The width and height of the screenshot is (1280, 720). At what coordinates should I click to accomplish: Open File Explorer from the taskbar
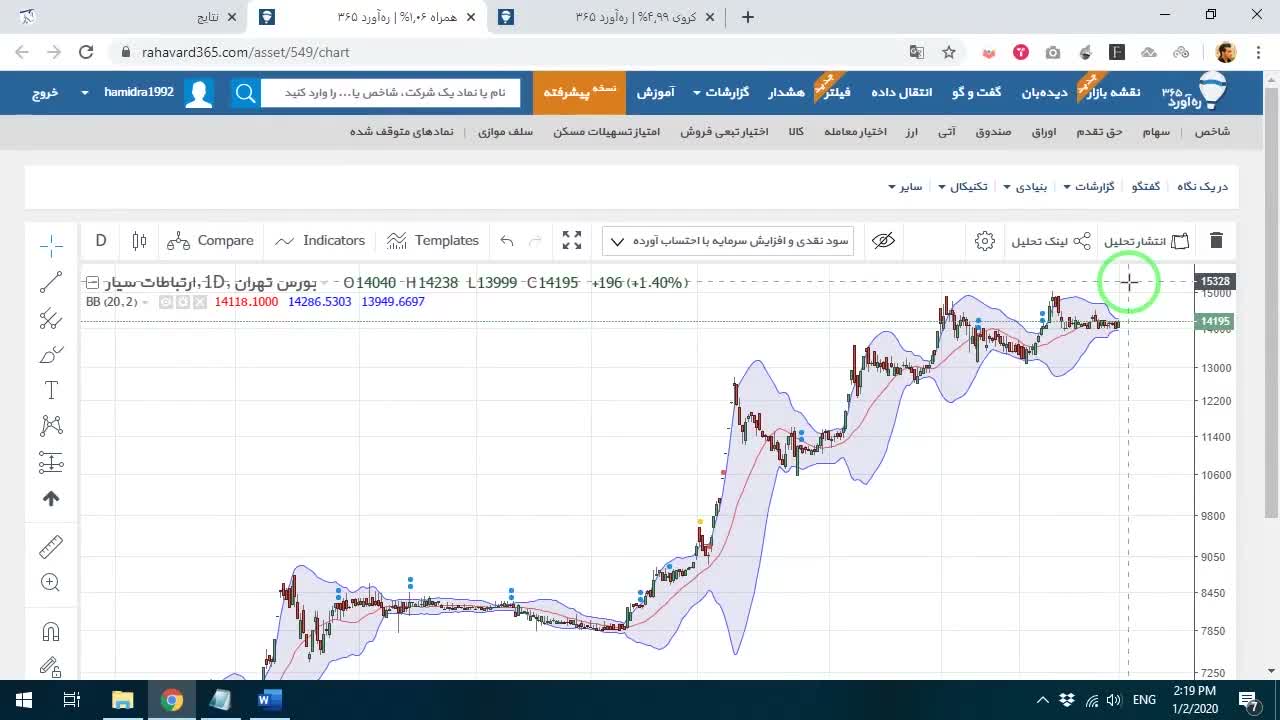click(x=122, y=700)
